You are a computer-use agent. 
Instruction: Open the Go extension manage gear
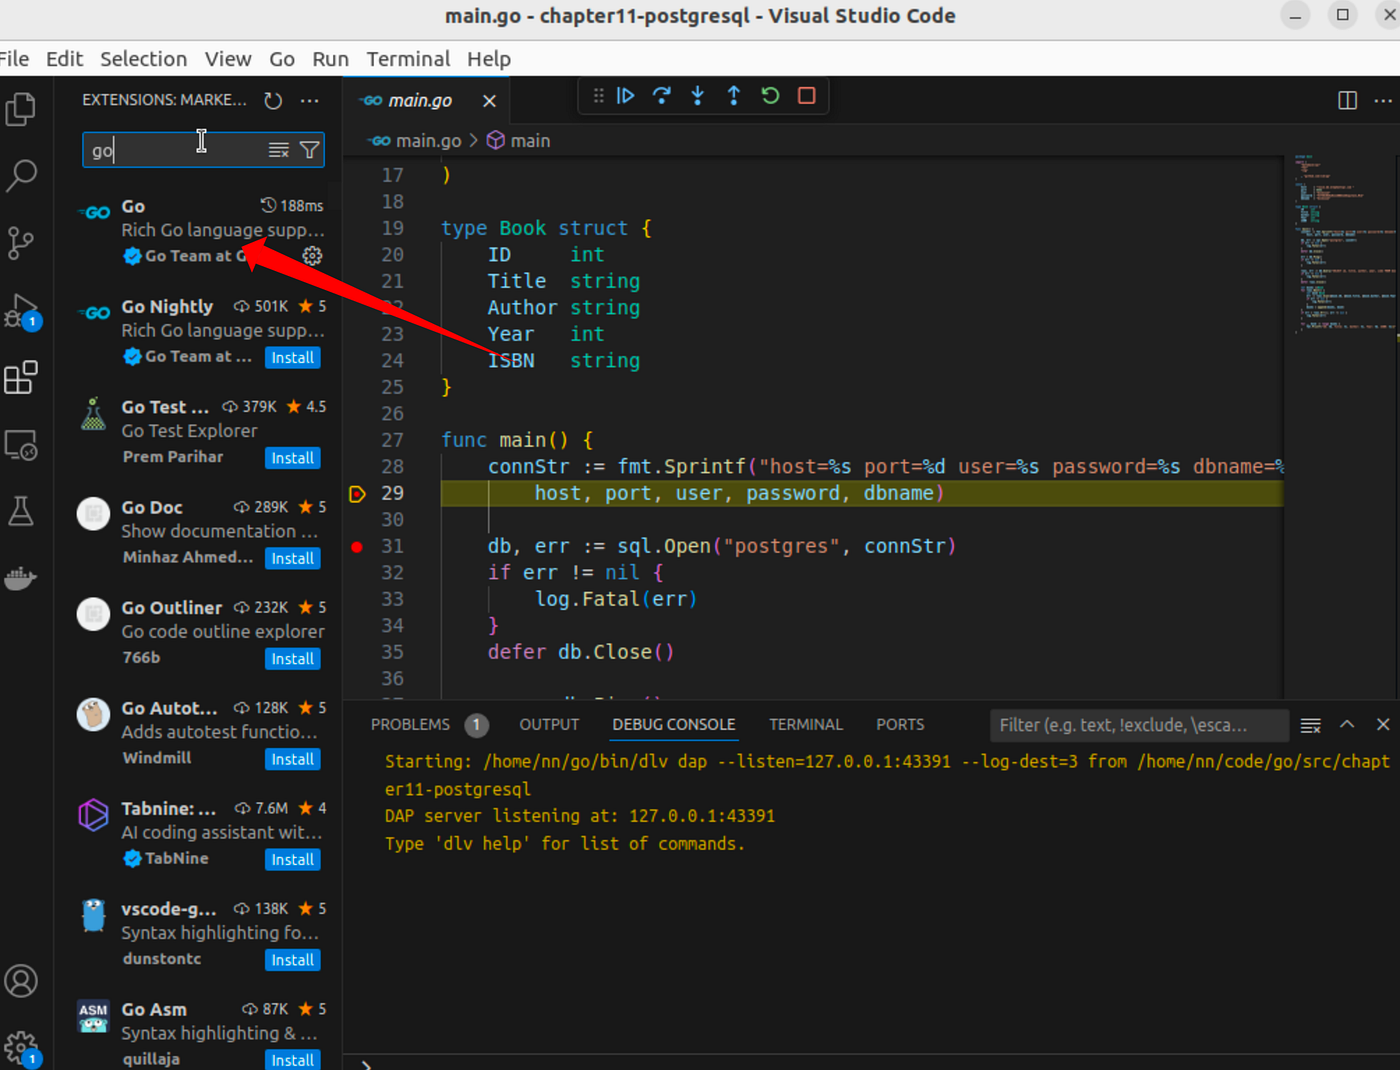(313, 256)
